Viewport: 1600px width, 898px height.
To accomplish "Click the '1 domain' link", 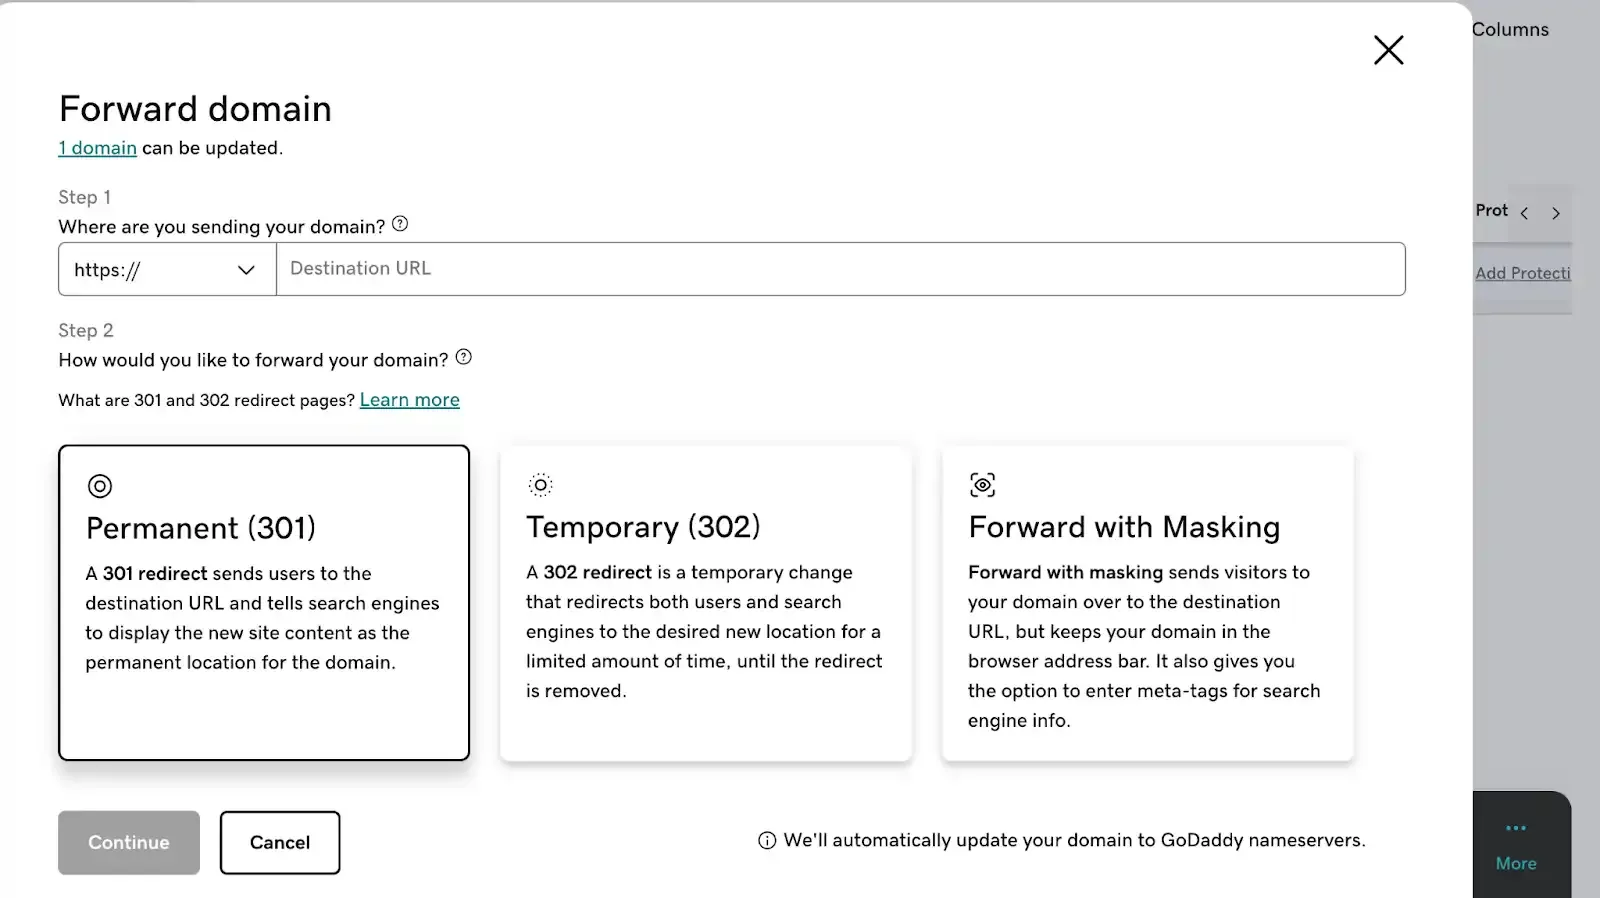I will tap(97, 147).
